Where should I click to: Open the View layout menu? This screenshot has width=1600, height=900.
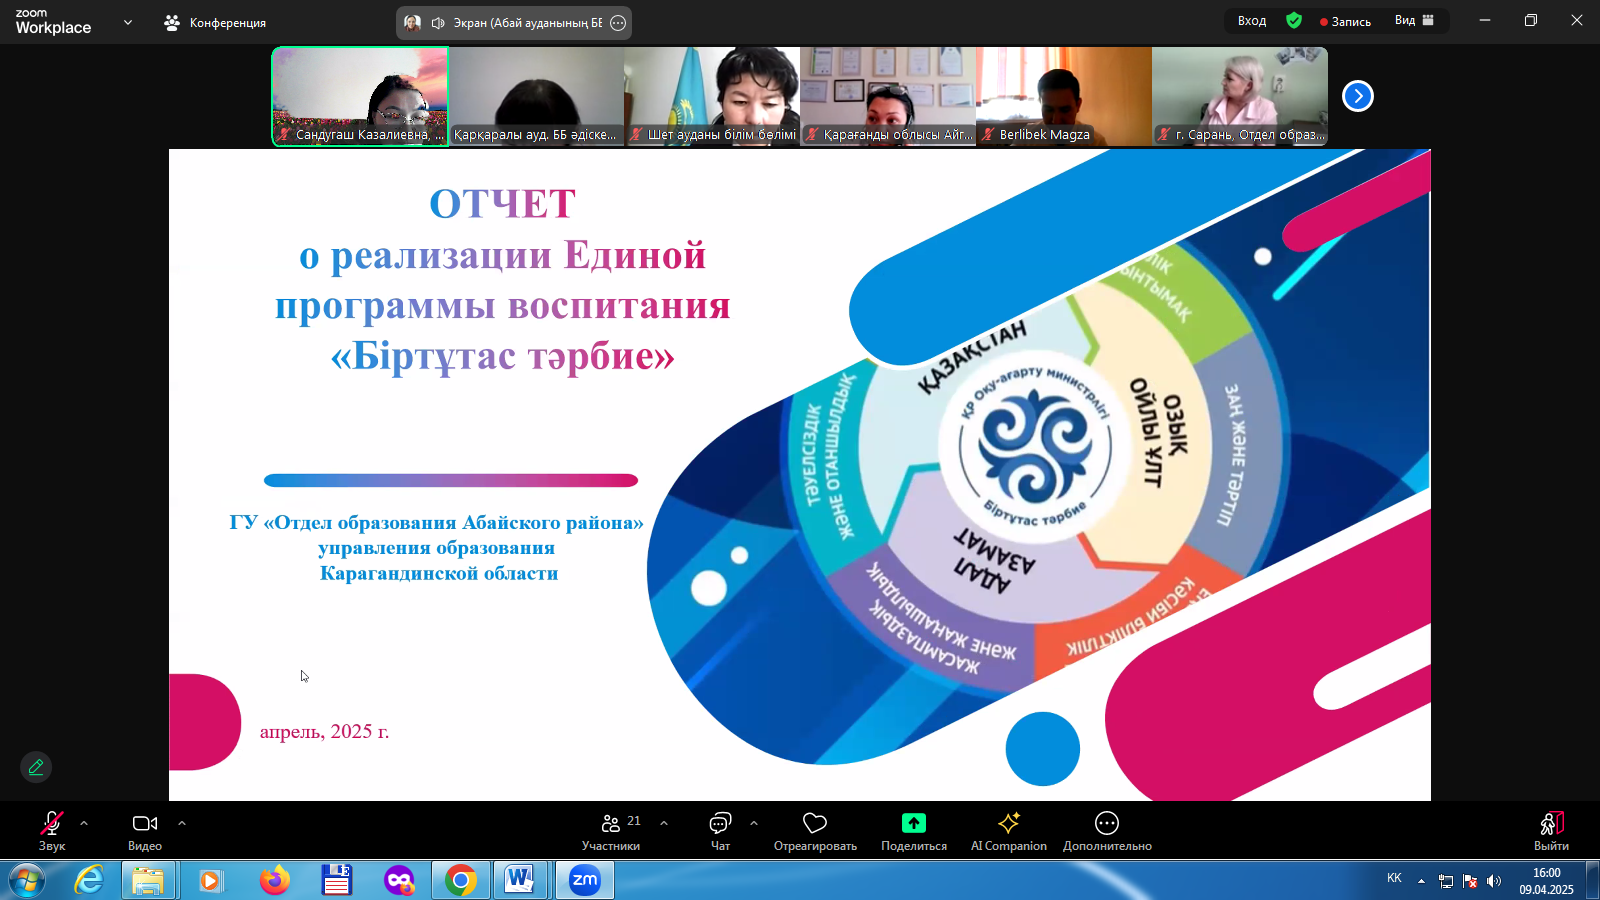(x=1414, y=21)
